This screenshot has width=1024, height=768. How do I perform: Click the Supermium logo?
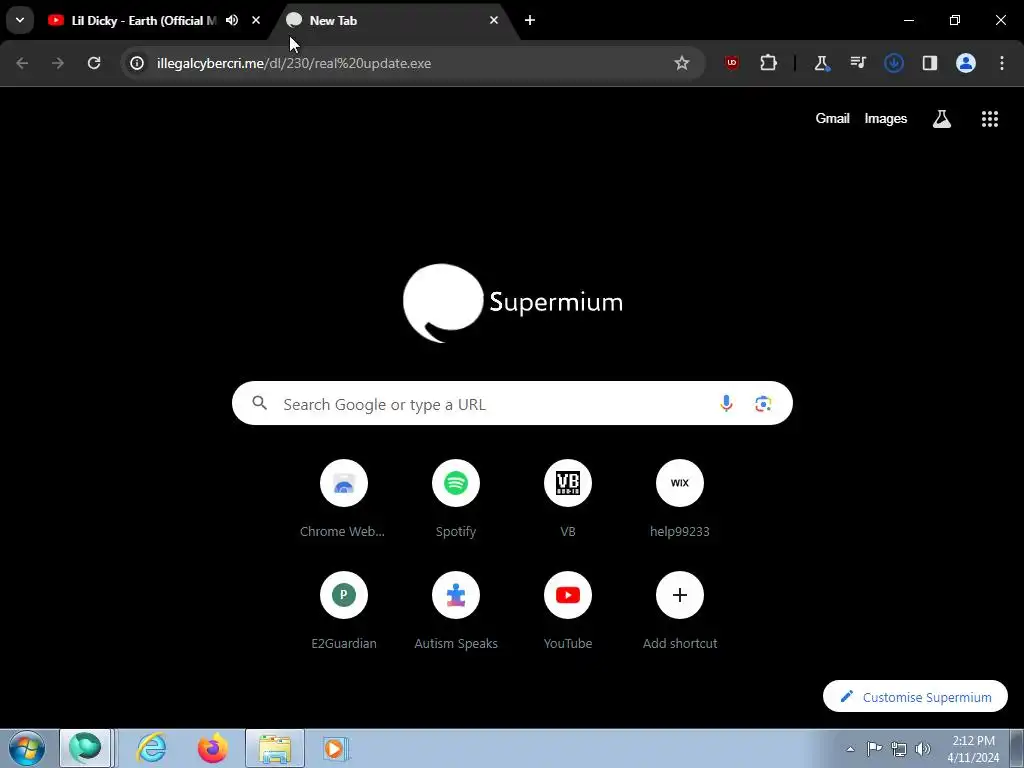513,303
